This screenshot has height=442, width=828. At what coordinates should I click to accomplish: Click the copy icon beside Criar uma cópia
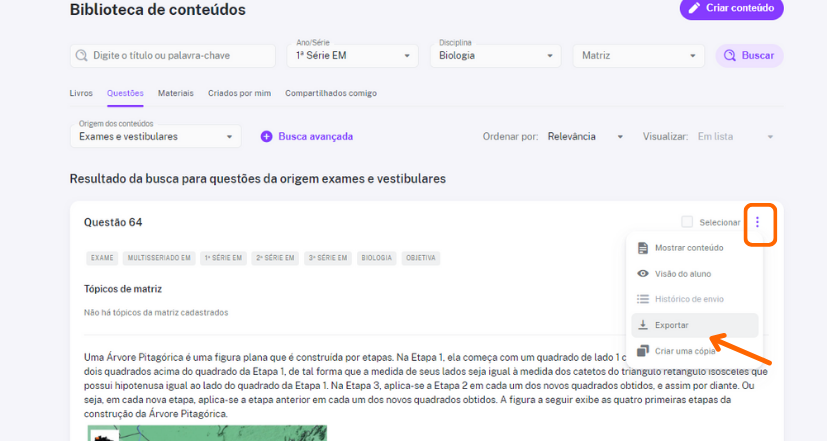[x=643, y=351]
